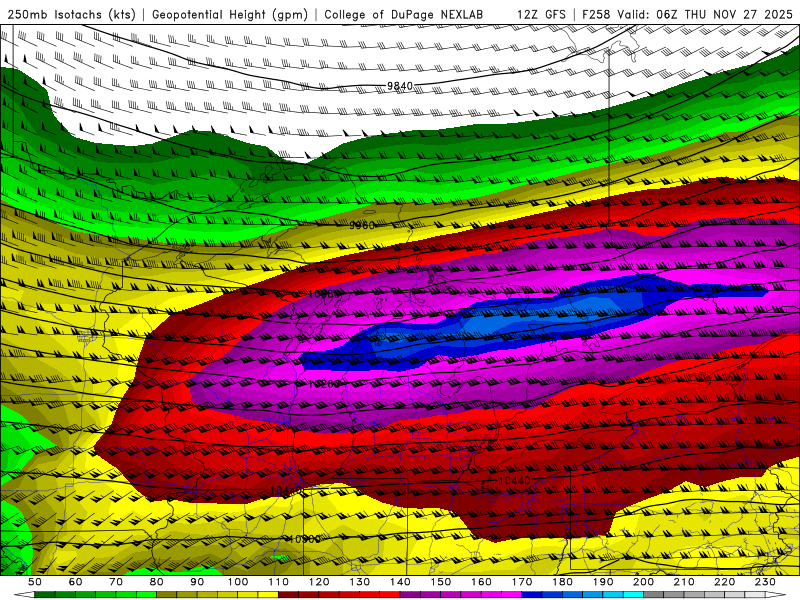Pick the dark navy blue swatch after 170
Screen dimensions: 800x600
click(x=532, y=595)
